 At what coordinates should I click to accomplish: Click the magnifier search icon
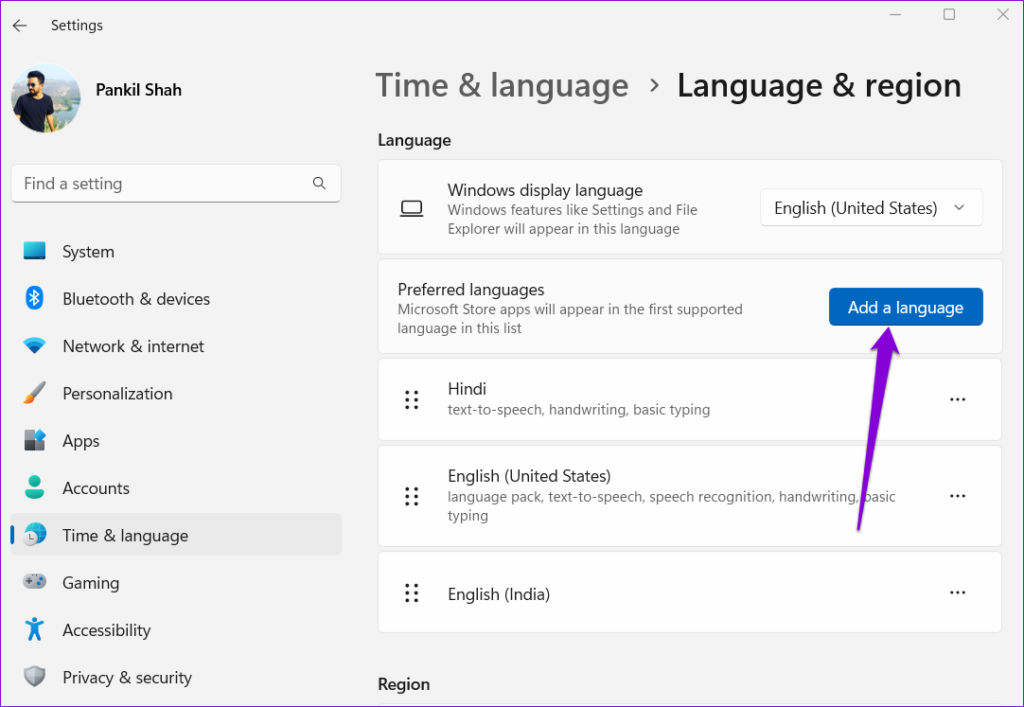click(x=319, y=183)
